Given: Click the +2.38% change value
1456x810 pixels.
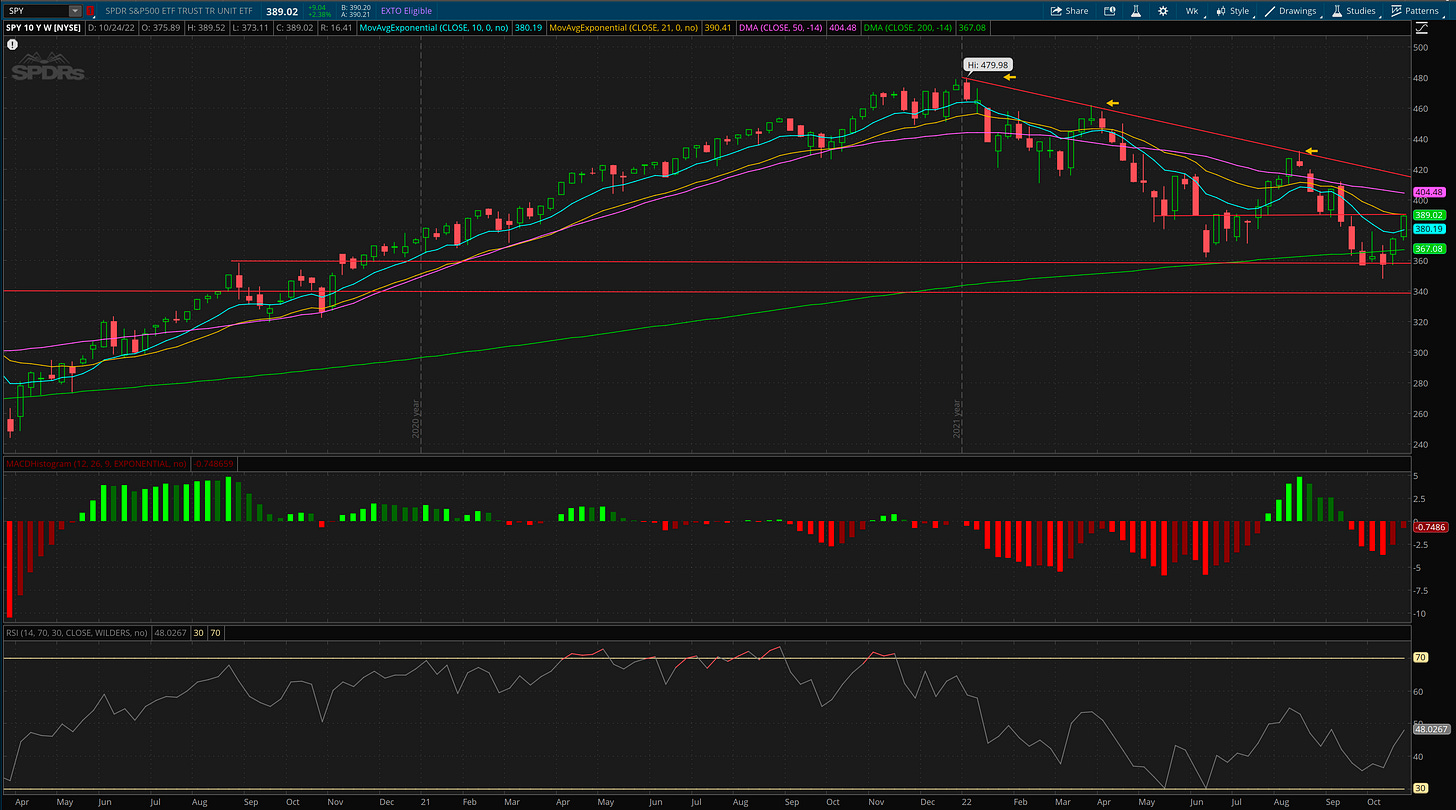Looking at the screenshot, I should tap(318, 14).
